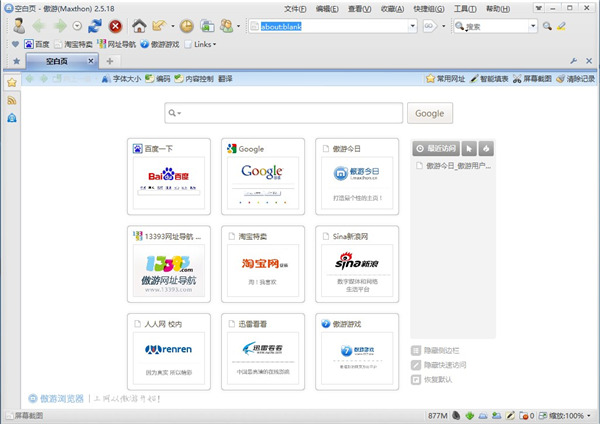Click 字体大小 font size button
This screenshot has width=600, height=424.
[121, 79]
